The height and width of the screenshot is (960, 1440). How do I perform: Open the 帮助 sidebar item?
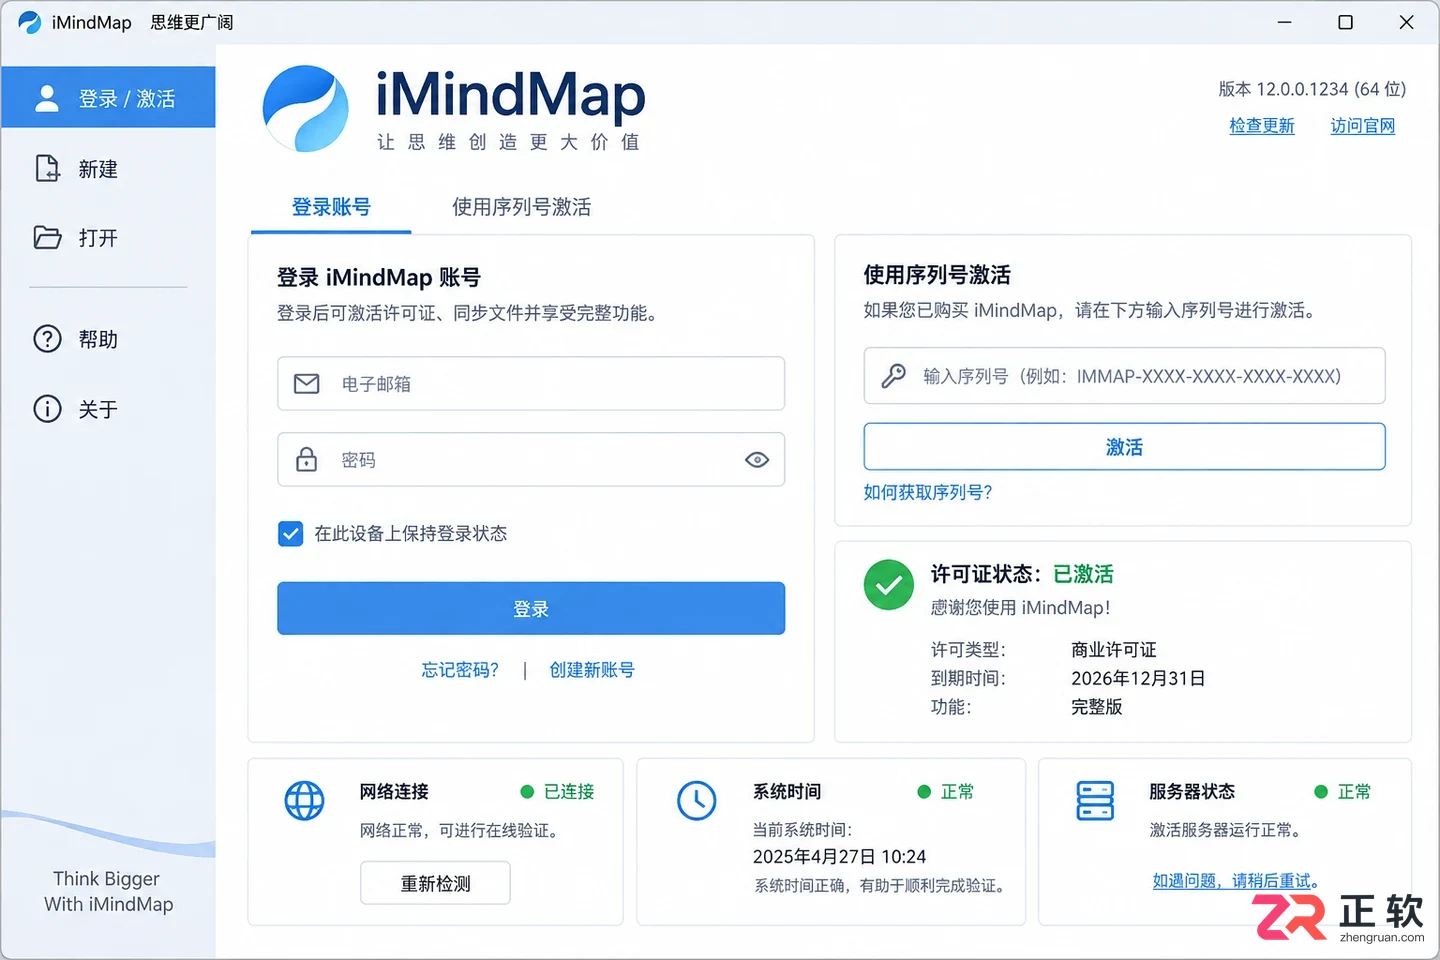pos(98,339)
